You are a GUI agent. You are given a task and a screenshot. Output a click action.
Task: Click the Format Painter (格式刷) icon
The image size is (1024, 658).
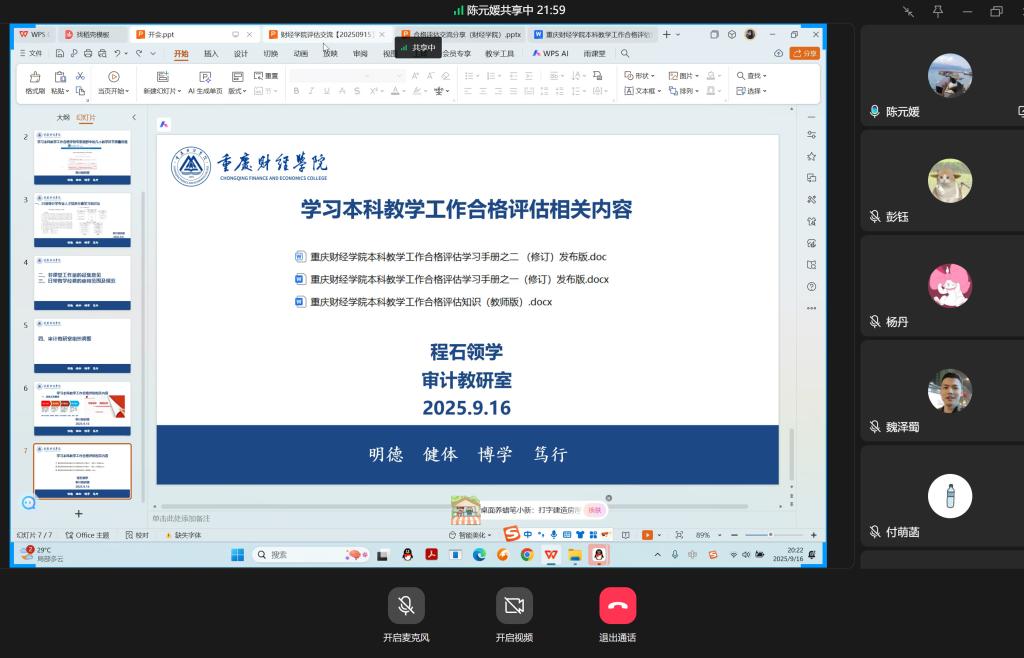[35, 77]
